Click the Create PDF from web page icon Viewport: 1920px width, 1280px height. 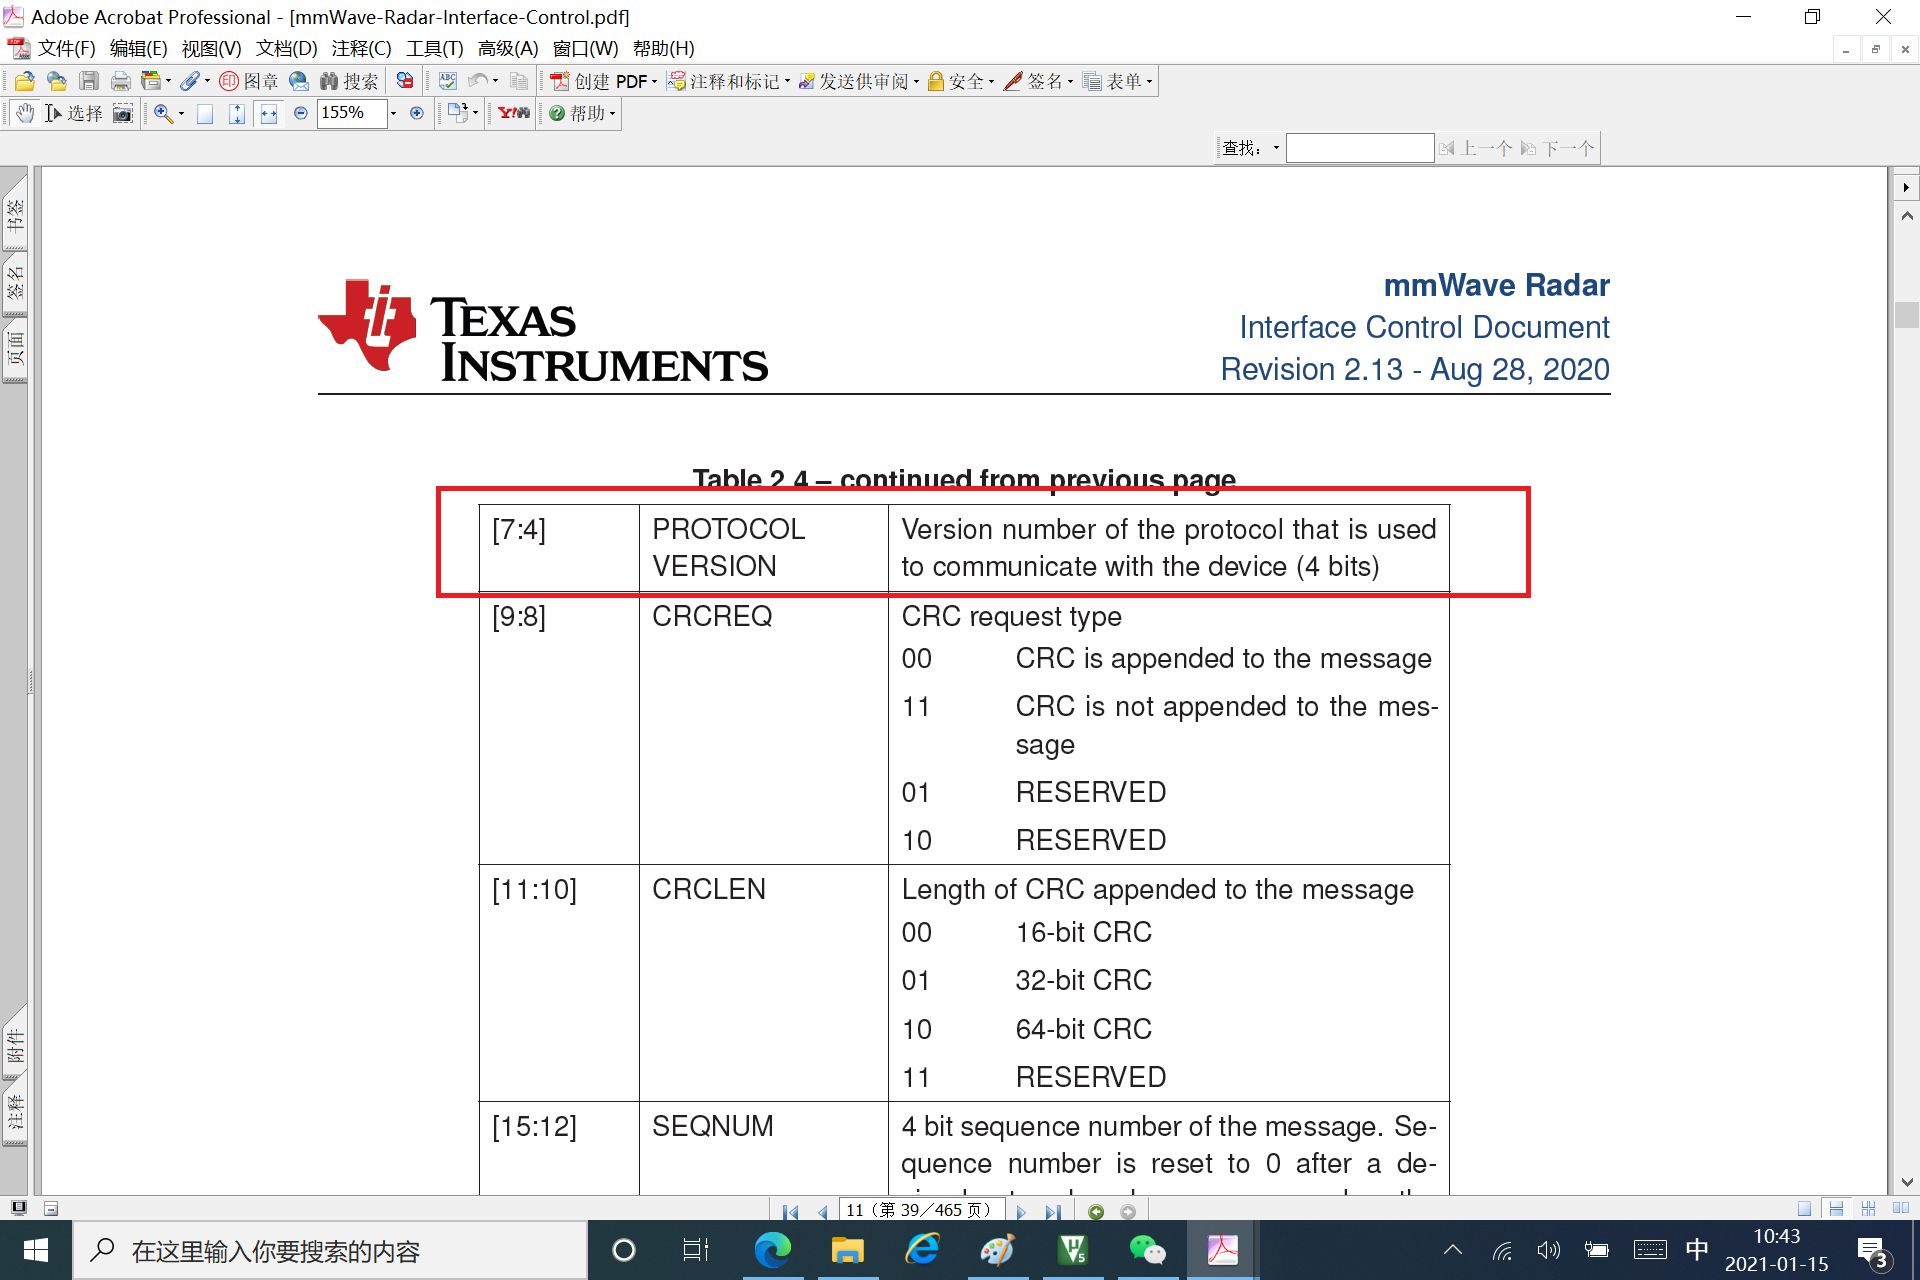click(x=57, y=81)
